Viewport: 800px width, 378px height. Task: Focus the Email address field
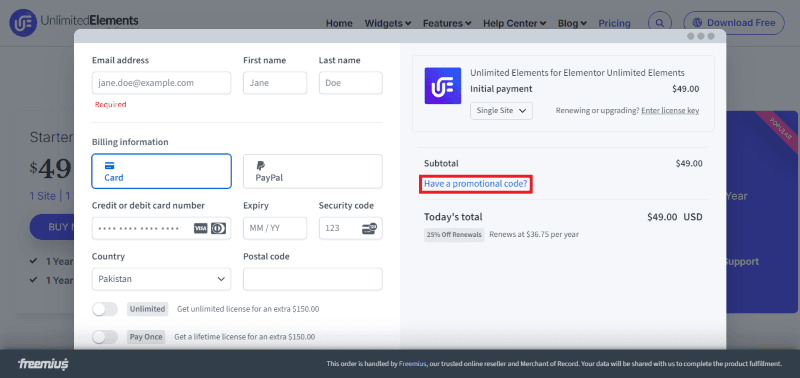pos(161,83)
